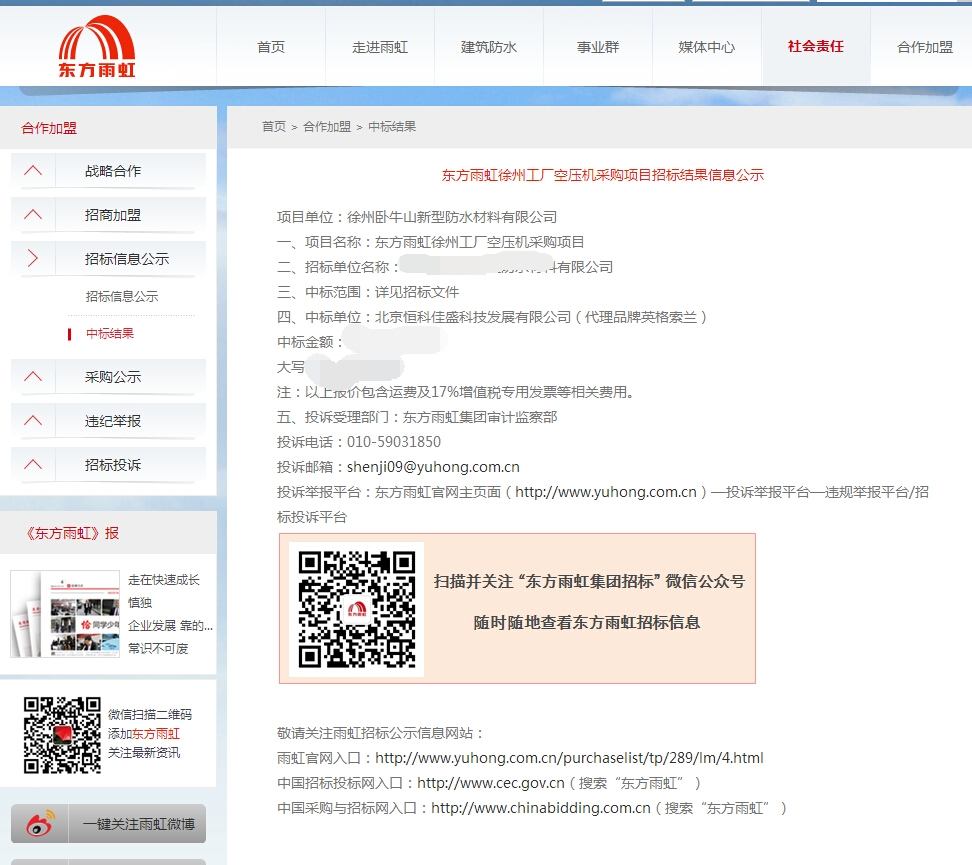
Task: Open the 建筑防水 nav item
Action: pos(488,47)
